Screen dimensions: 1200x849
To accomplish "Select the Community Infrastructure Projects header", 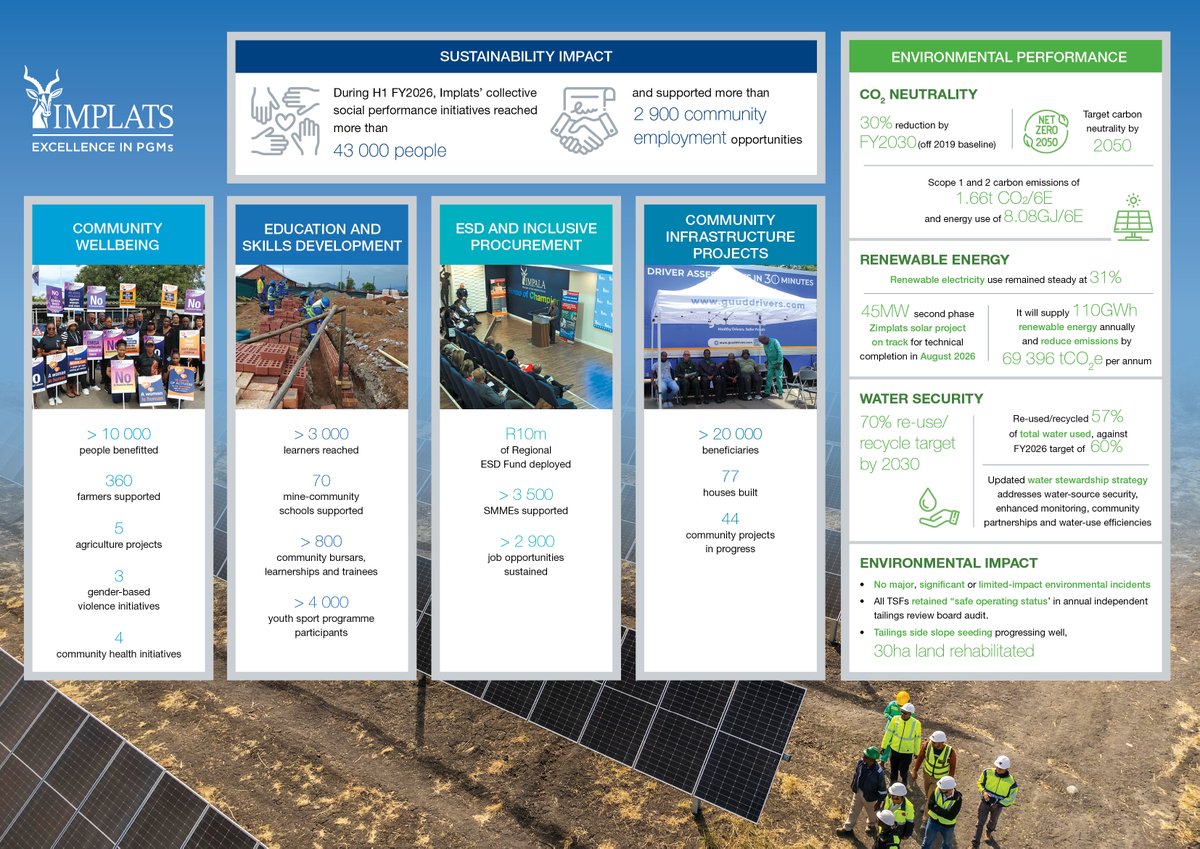I will pyautogui.click(x=730, y=235).
